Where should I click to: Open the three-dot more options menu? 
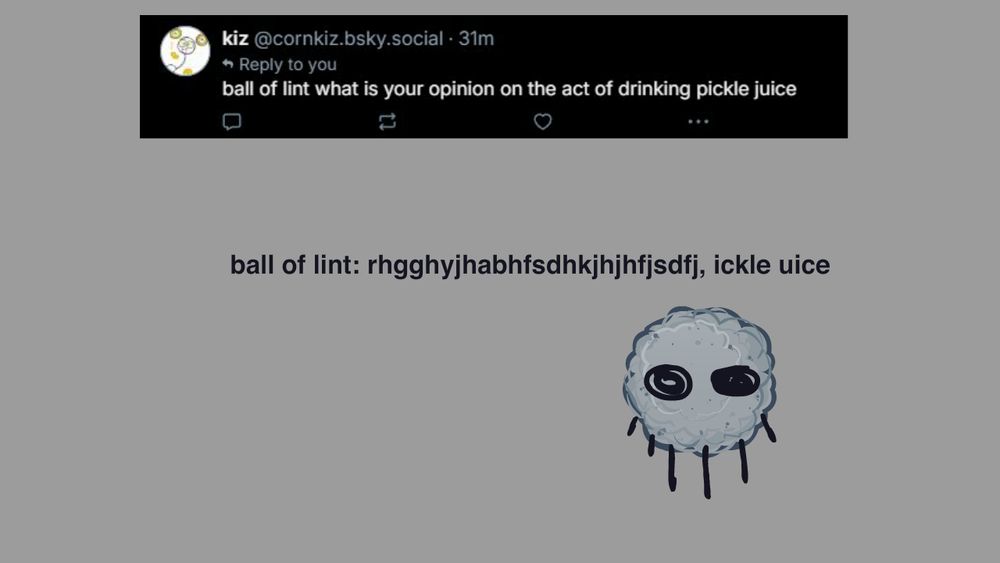click(698, 121)
